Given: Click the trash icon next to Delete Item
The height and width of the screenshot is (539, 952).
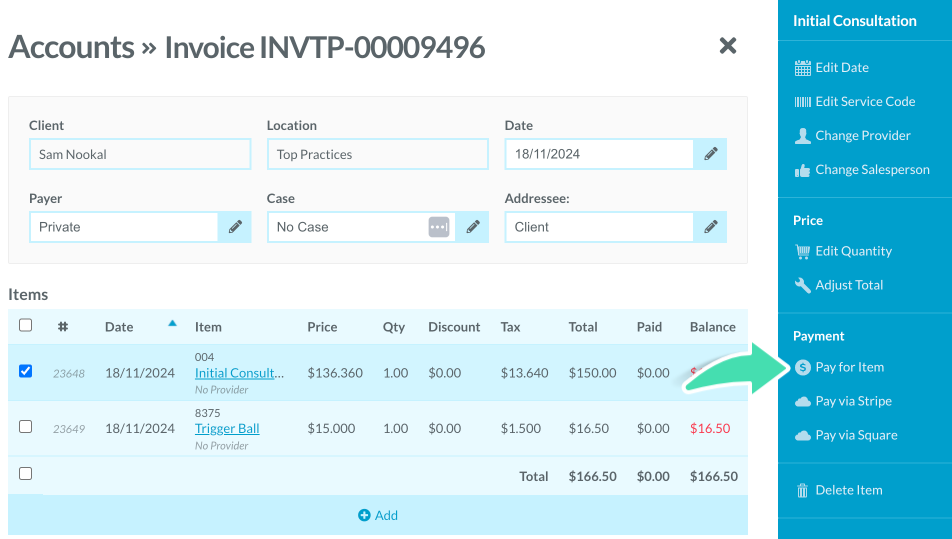Looking at the screenshot, I should [803, 490].
